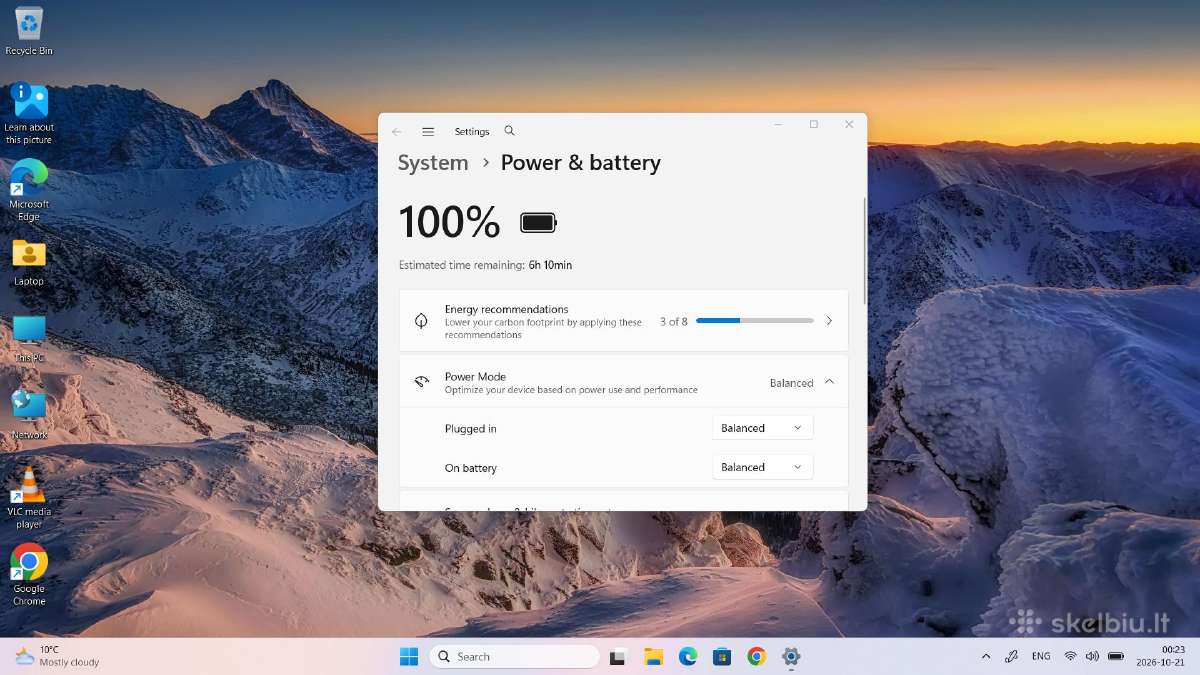Select the Microsoft Edge desktop shortcut
Image resolution: width=1200 pixels, height=675 pixels.
tap(29, 190)
